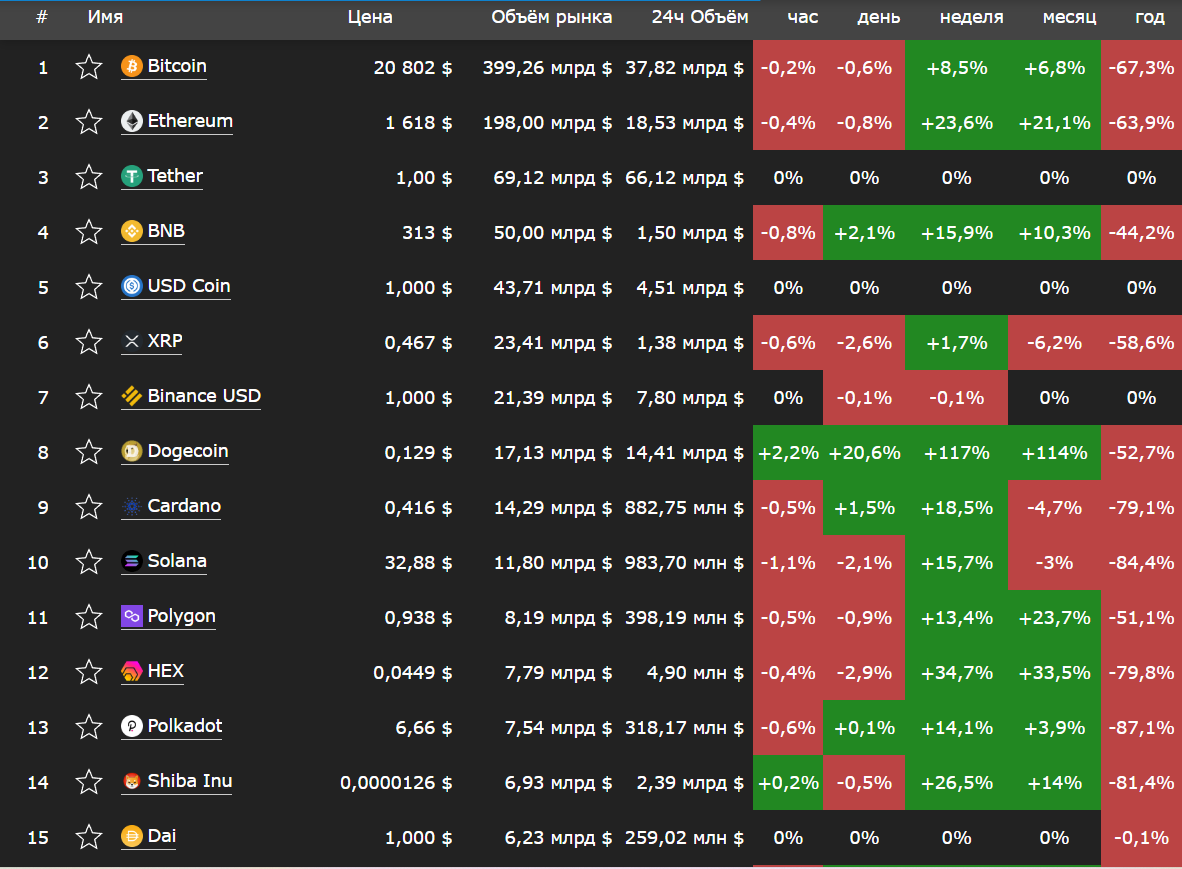Click the BNB coin logo icon

(132, 231)
